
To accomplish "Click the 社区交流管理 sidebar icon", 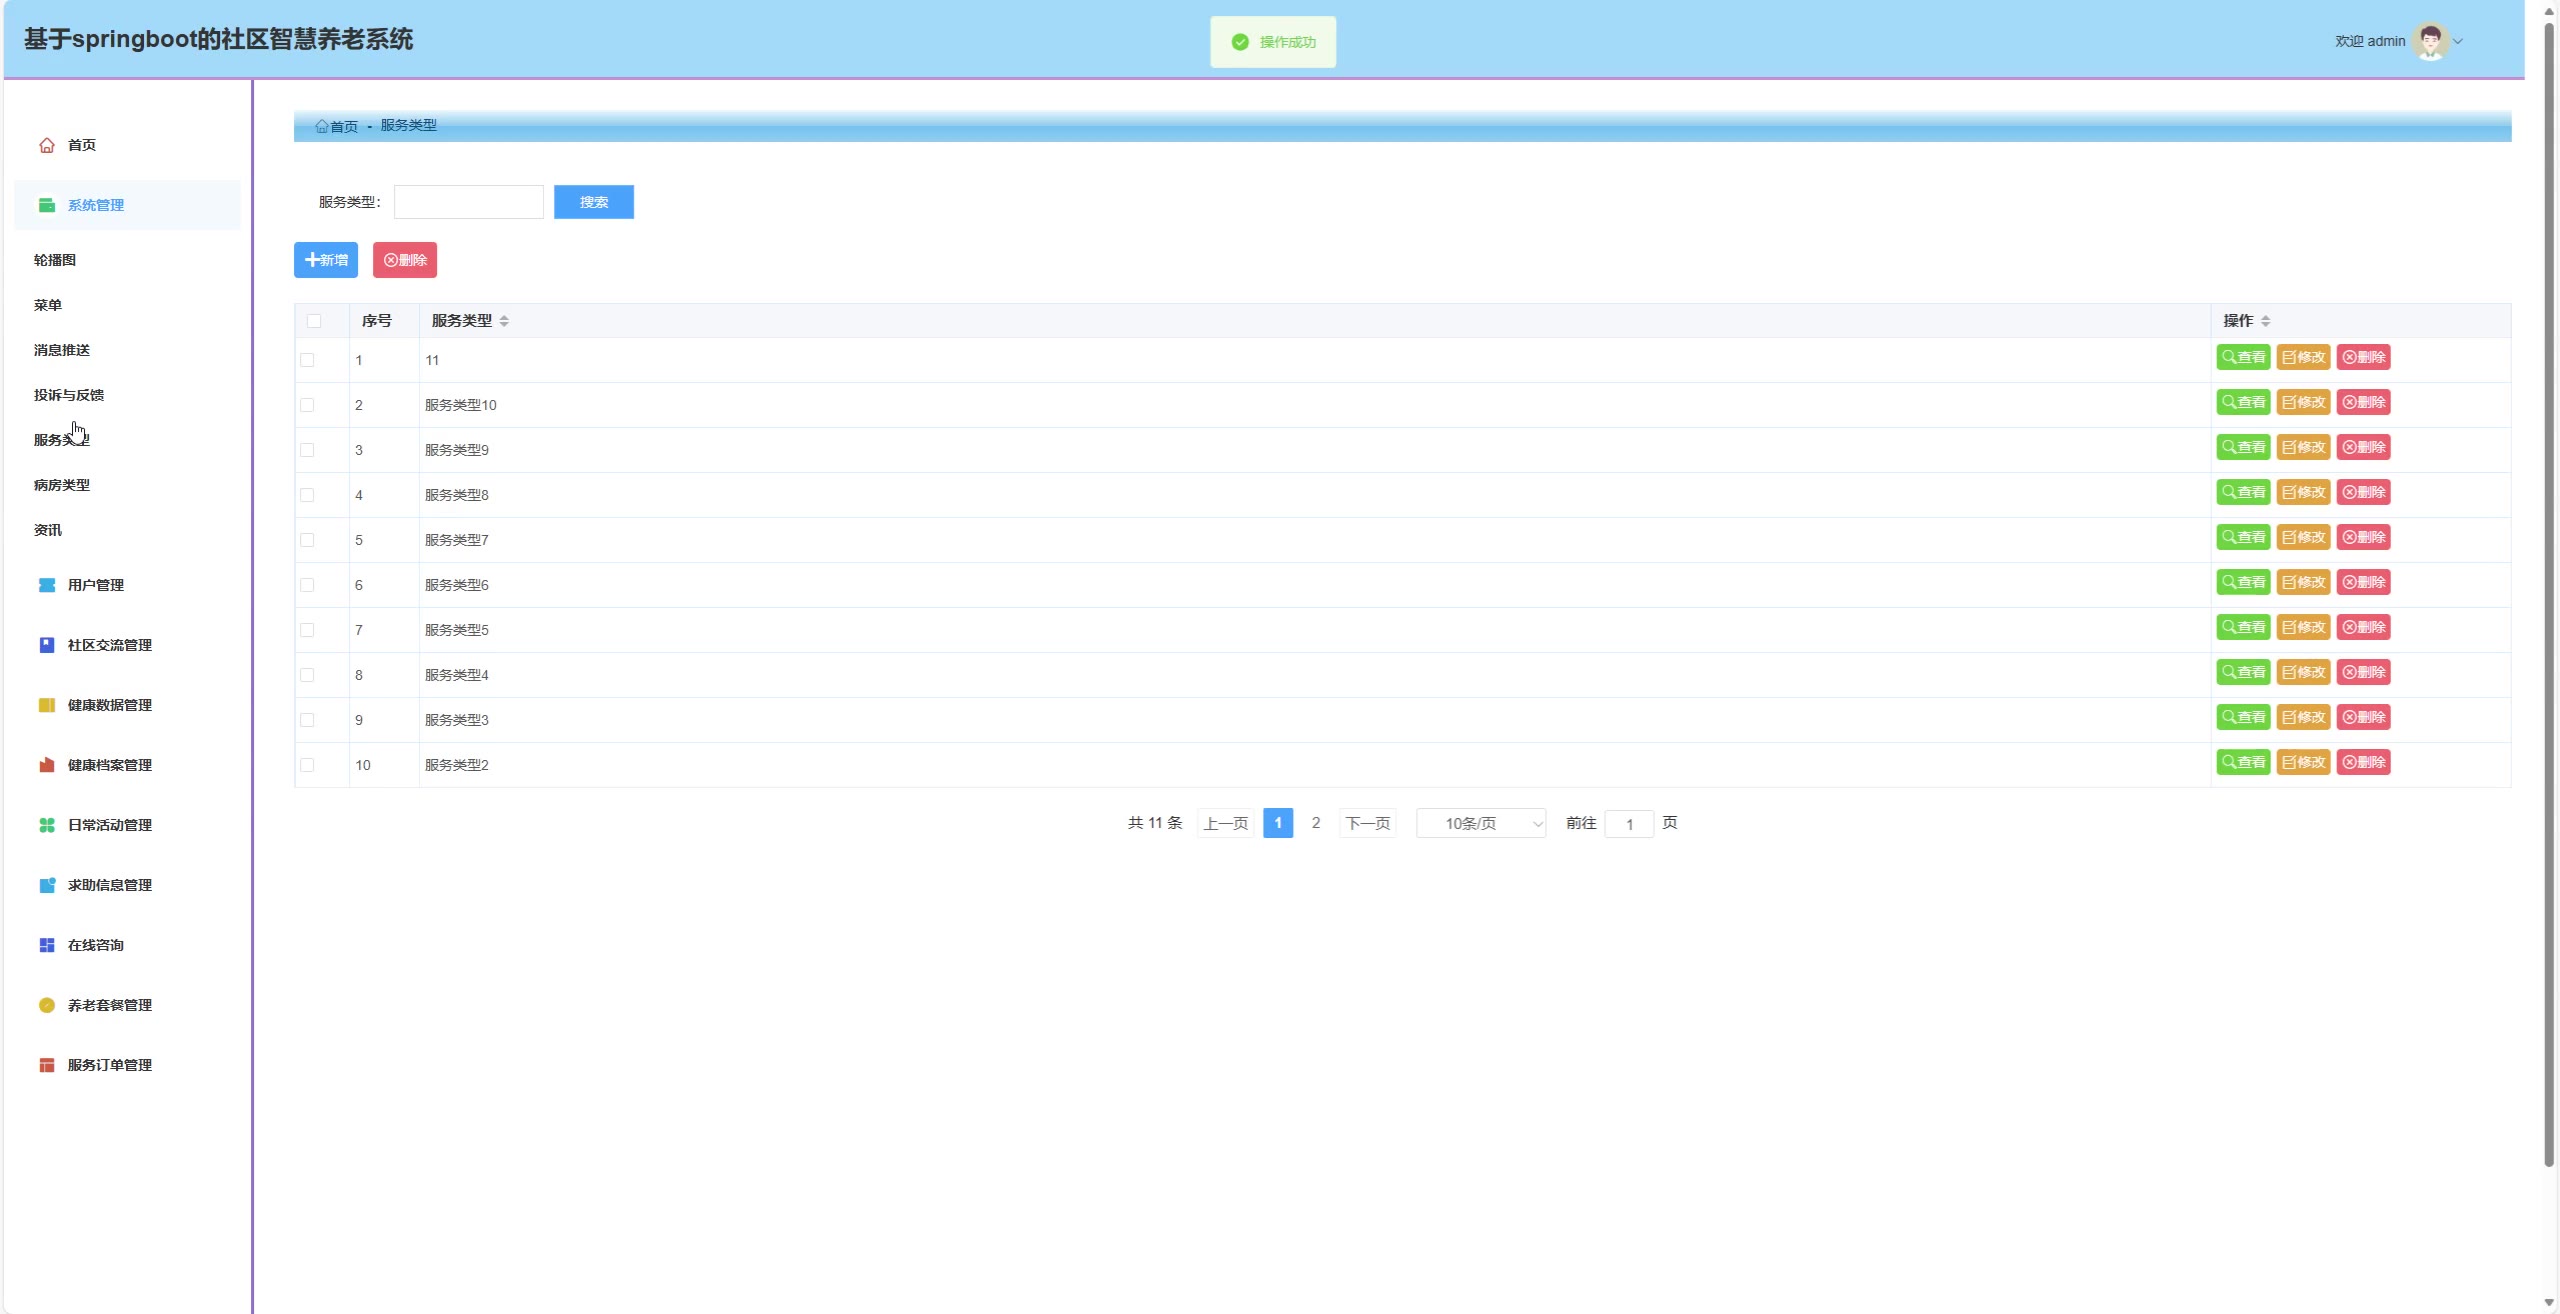I will (x=46, y=645).
